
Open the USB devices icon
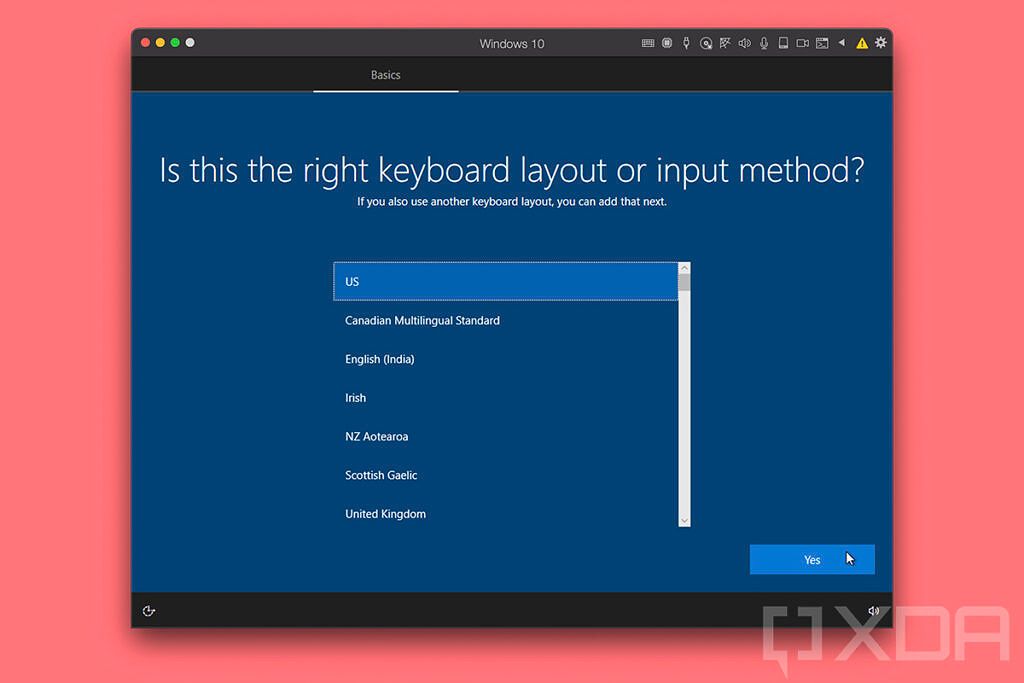(686, 43)
